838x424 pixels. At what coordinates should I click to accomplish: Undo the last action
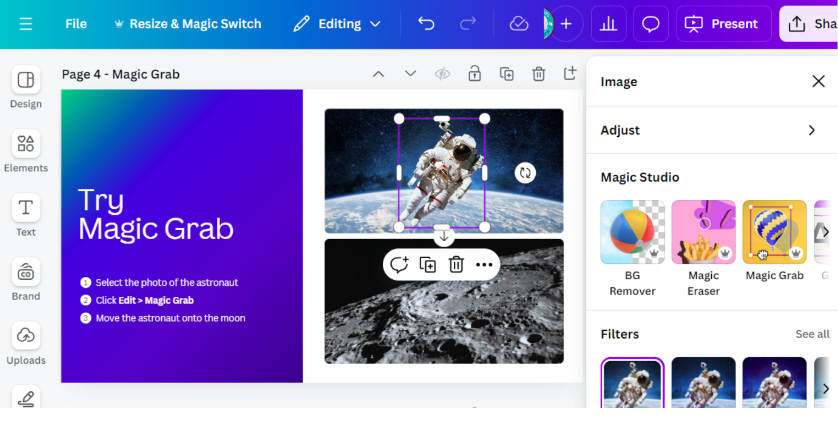click(x=426, y=24)
